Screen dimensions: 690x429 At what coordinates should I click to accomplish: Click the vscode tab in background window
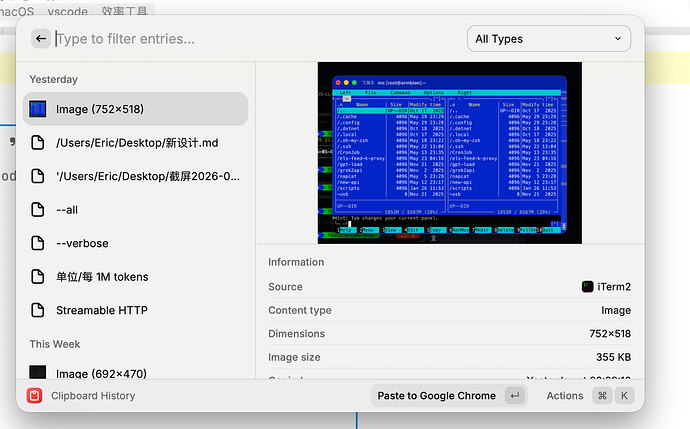(67, 11)
